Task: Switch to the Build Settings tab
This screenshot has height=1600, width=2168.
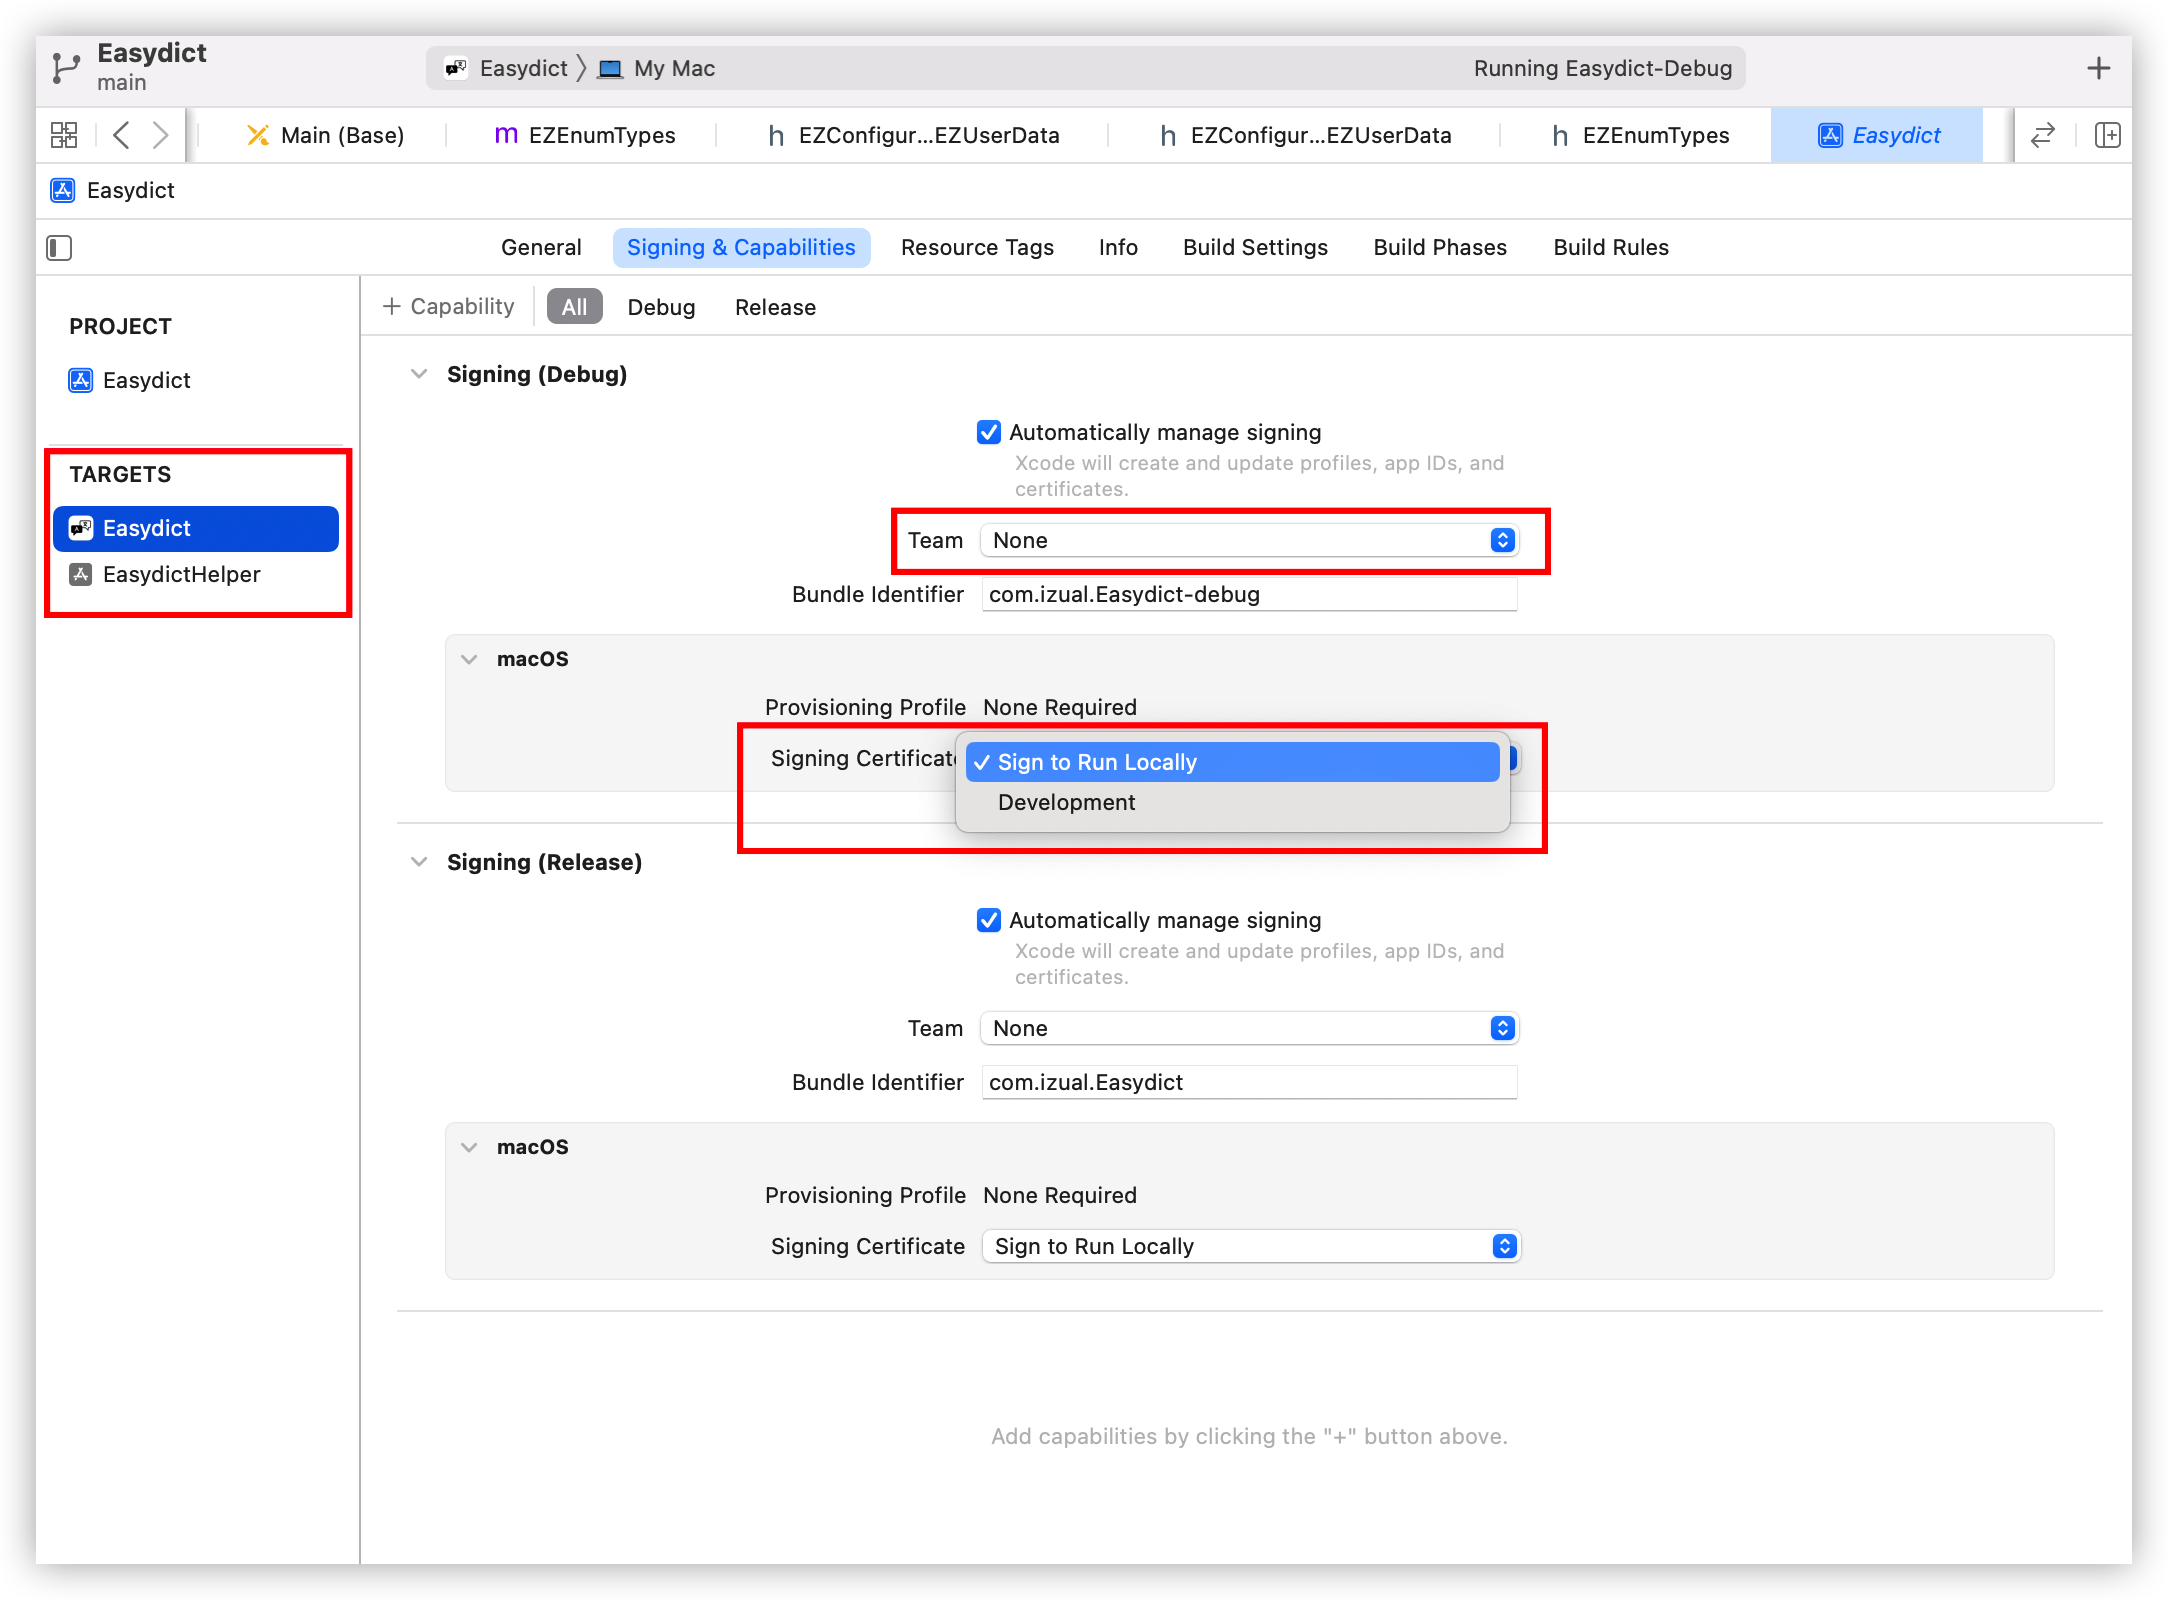Action: (1255, 247)
